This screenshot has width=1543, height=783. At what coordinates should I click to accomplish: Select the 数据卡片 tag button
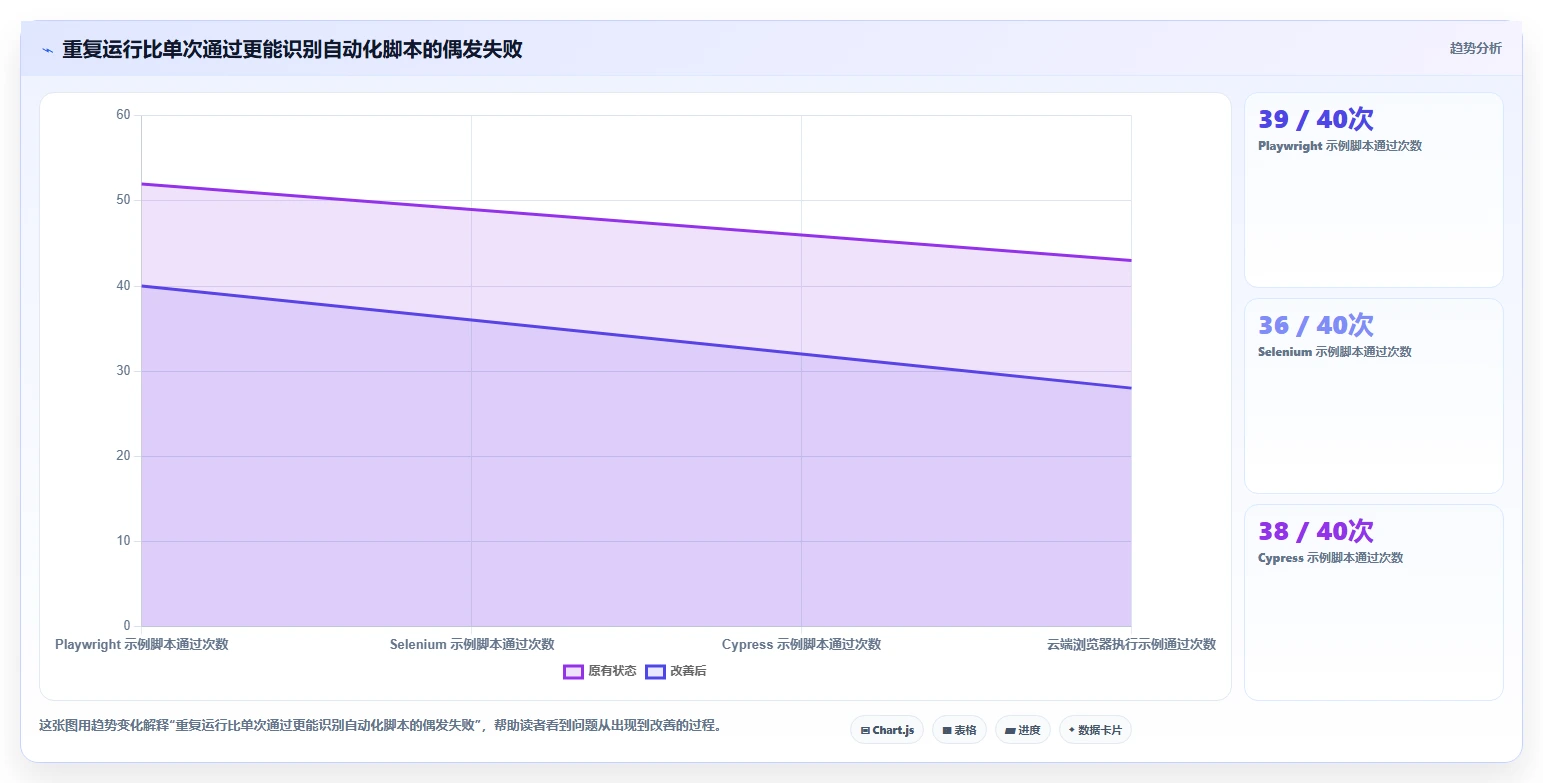tap(1095, 730)
